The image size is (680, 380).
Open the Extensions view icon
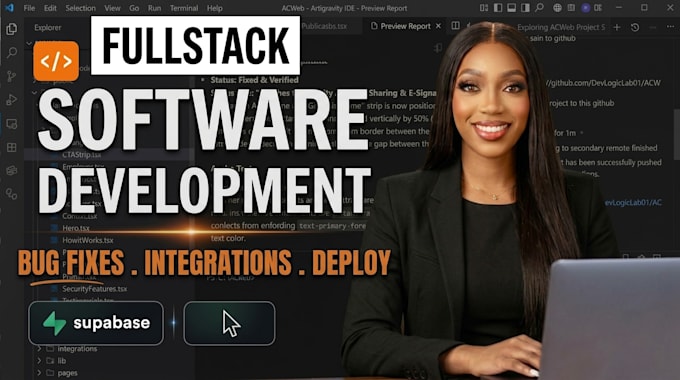[12, 147]
